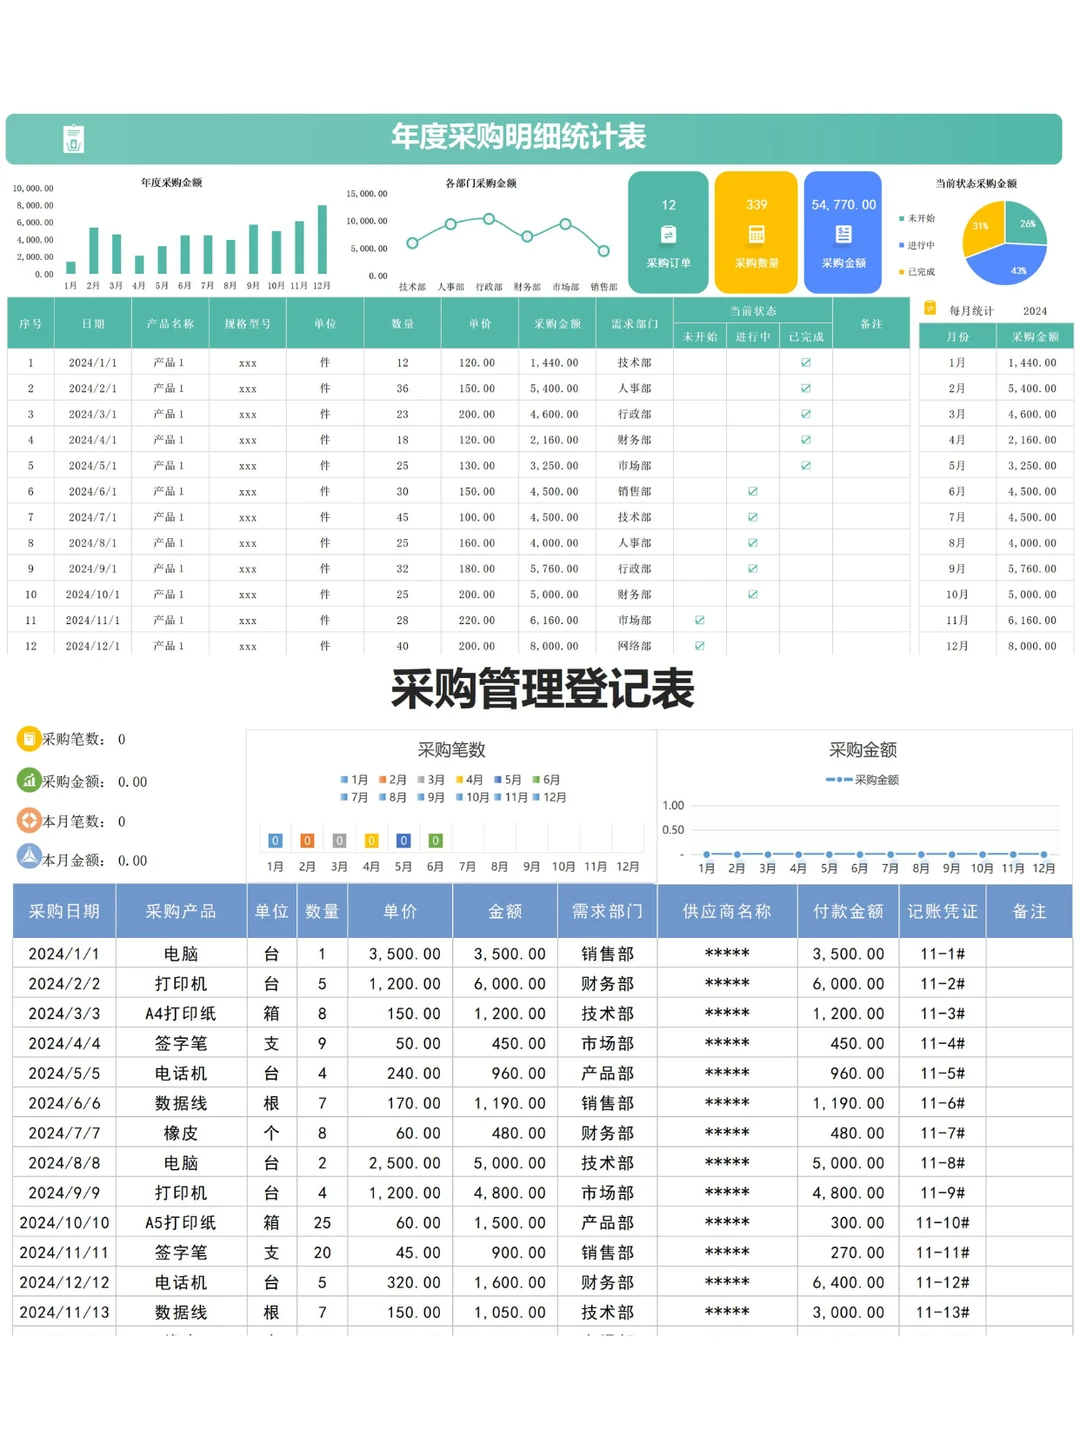Click the green chart icon beside 采购金额
1080x1443 pixels.
pos(28,781)
